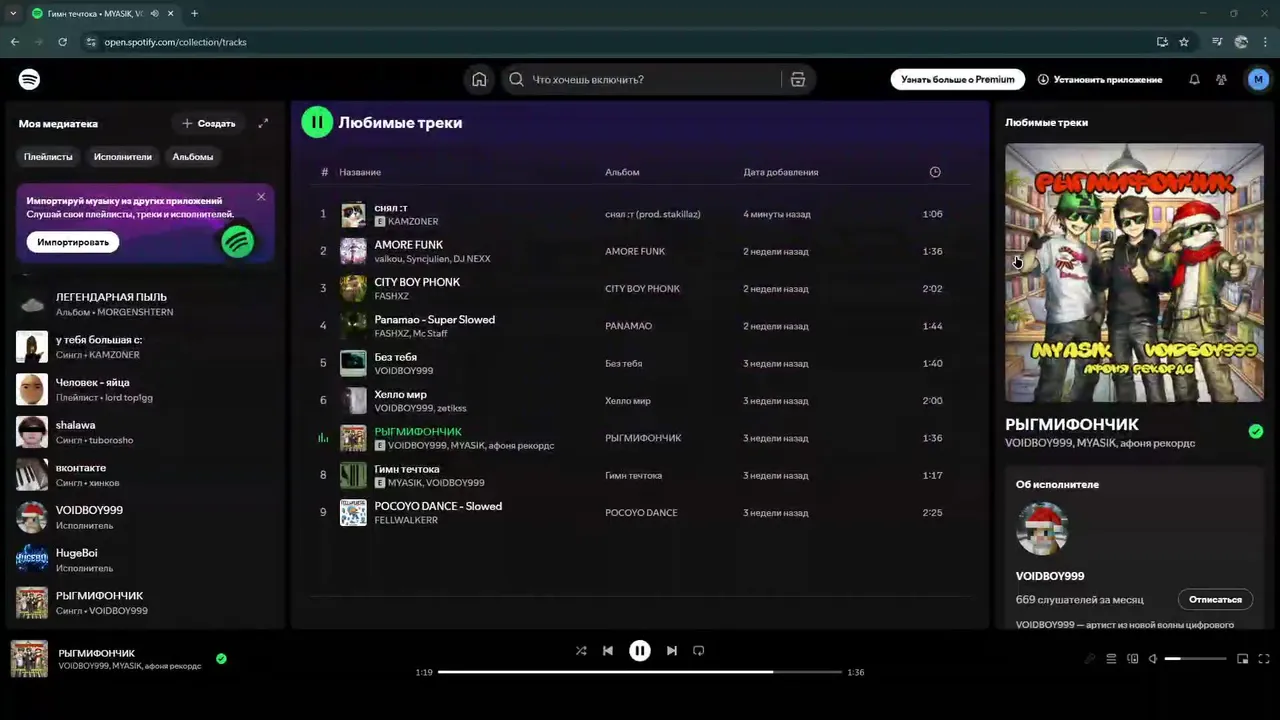The height and width of the screenshot is (720, 1280).
Task: Click Установить приложение
Action: (1100, 79)
